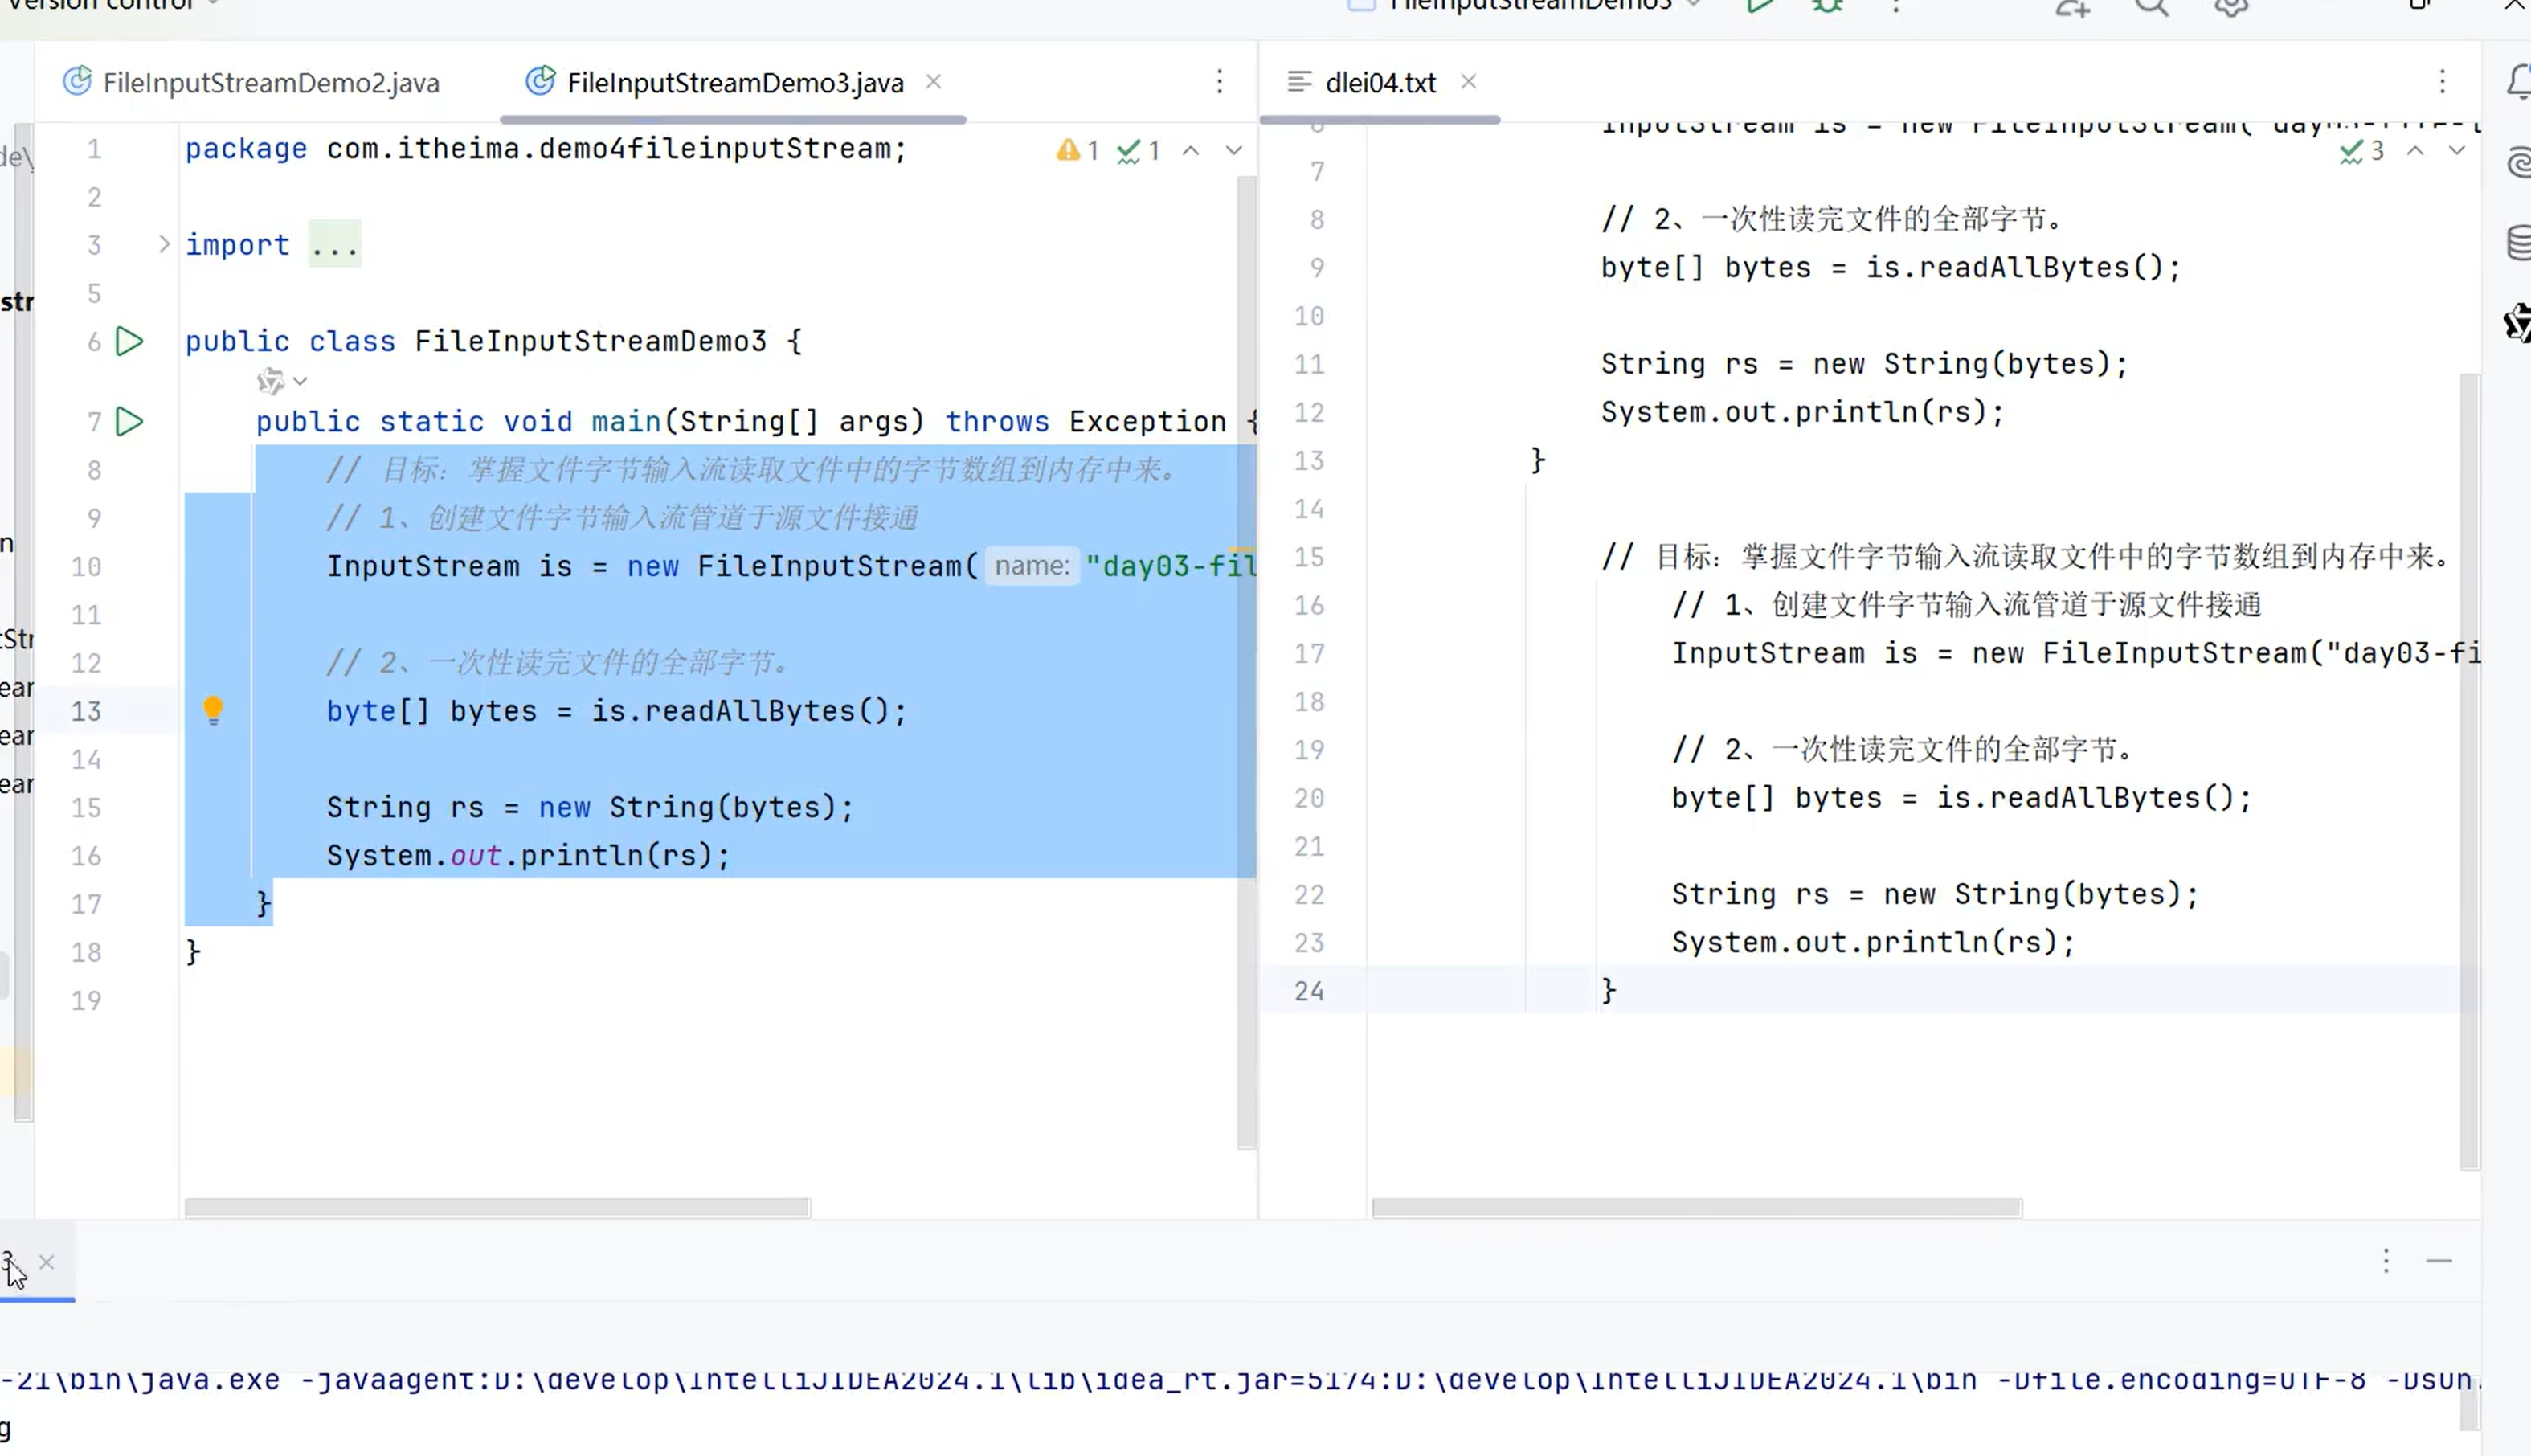Run the FileInputStreamDemo3 class from gutter
The image size is (2531, 1456).
[129, 342]
